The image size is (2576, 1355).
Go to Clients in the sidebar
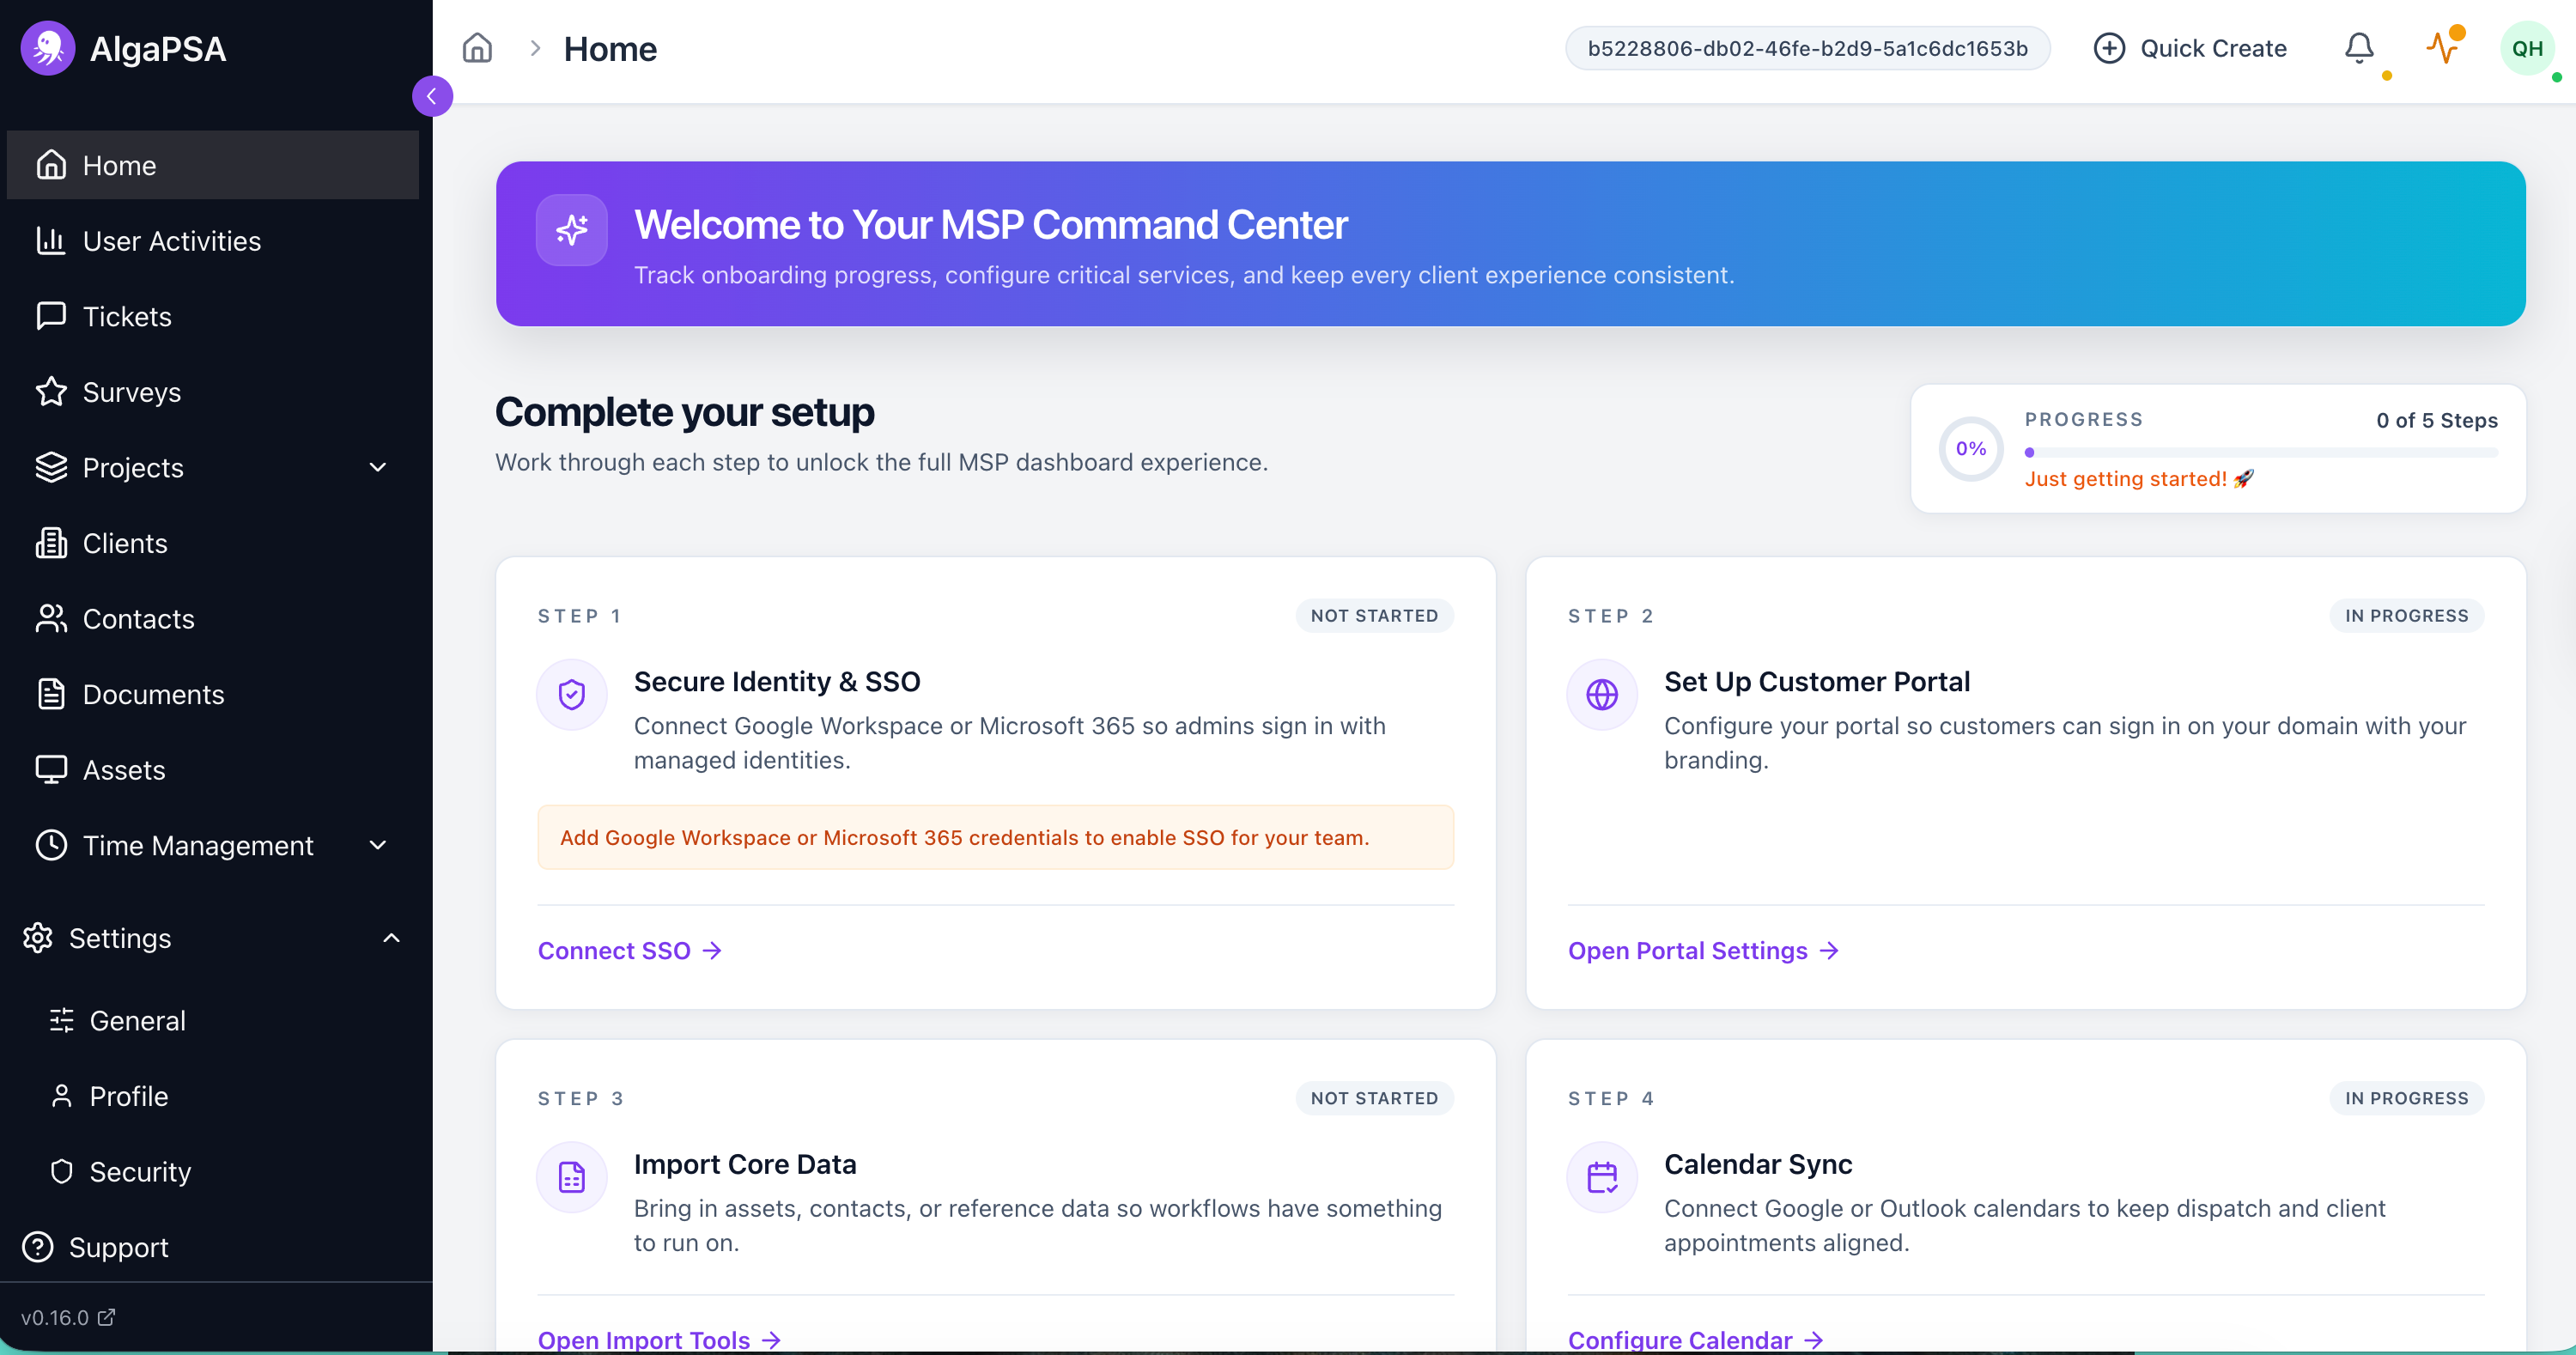(125, 543)
